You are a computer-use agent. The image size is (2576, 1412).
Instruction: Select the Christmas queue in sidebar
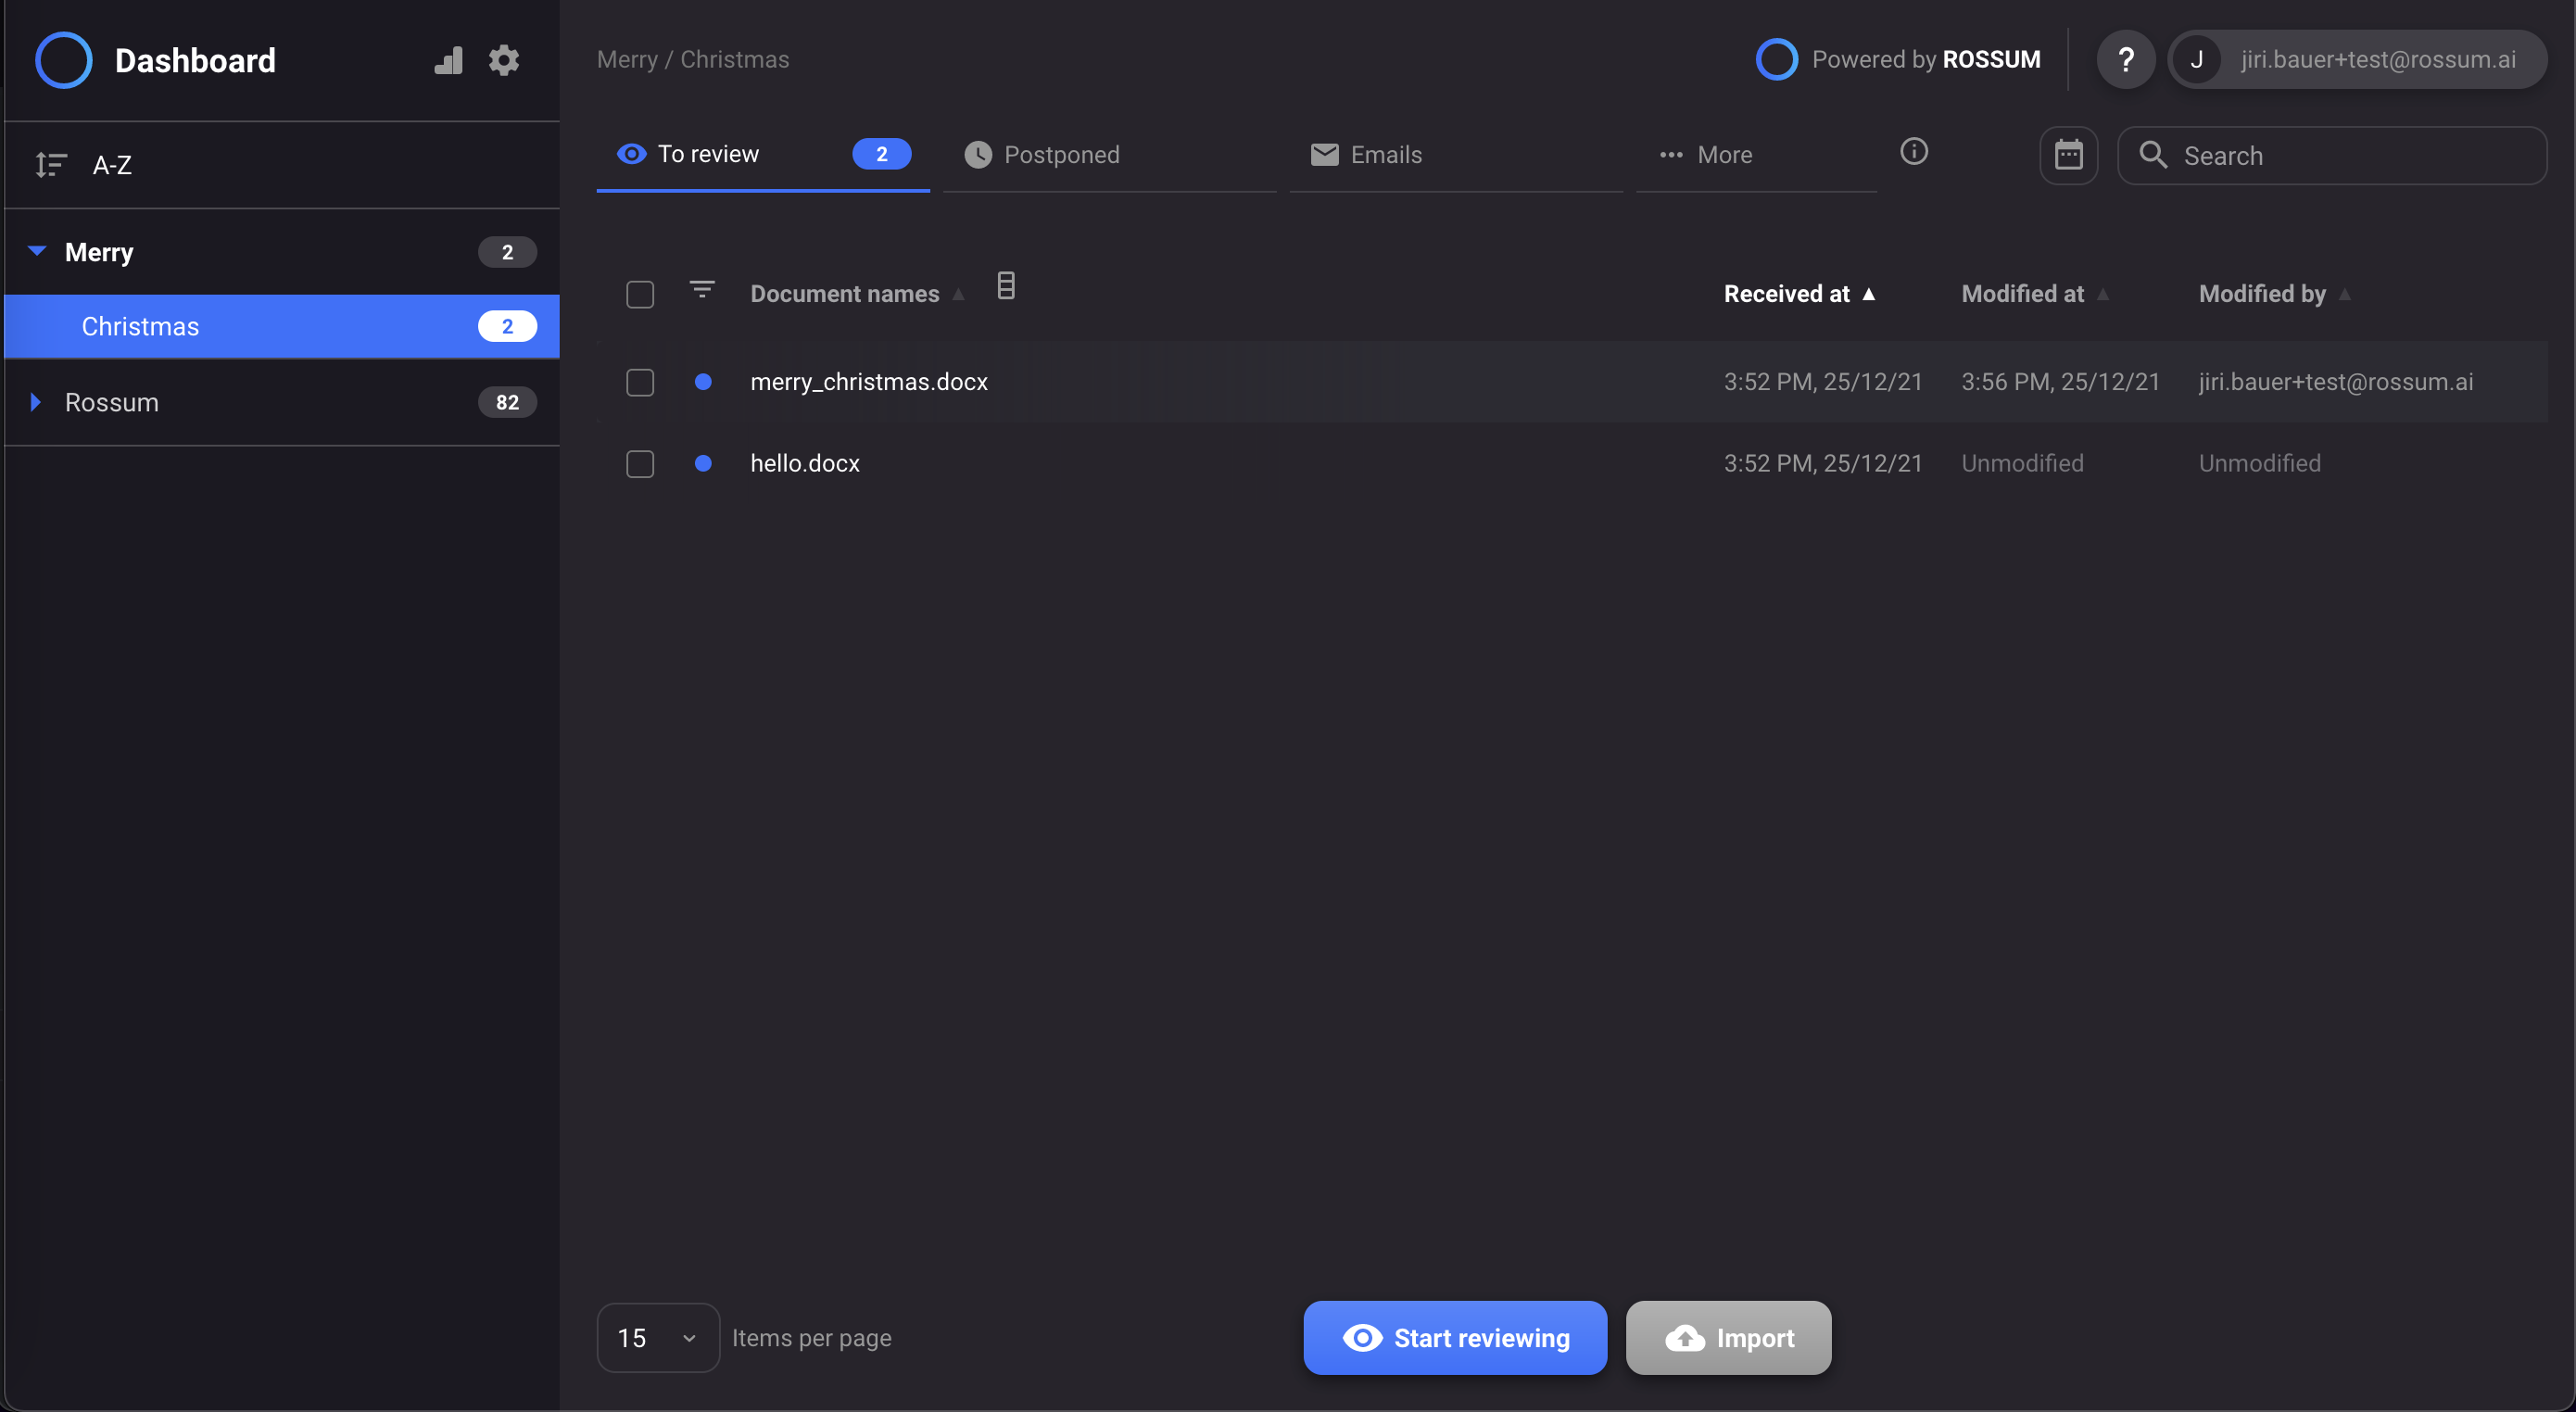click(x=282, y=326)
